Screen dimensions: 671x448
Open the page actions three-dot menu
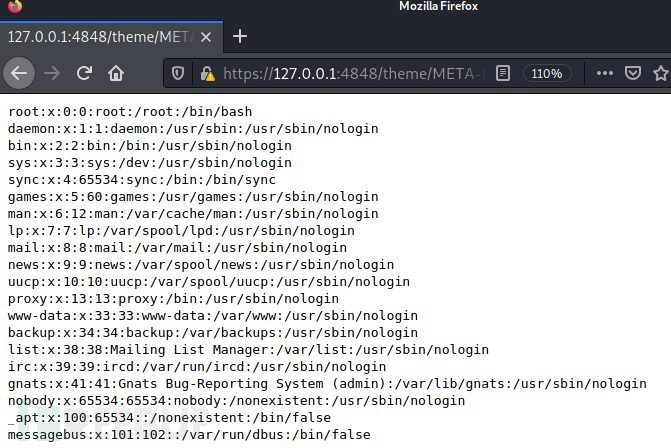[605, 73]
